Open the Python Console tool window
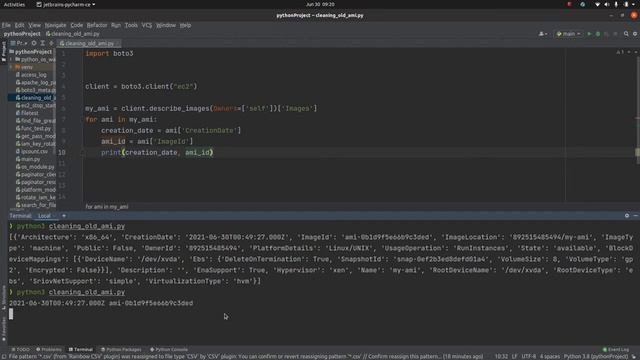The image size is (640, 360). click(169, 349)
